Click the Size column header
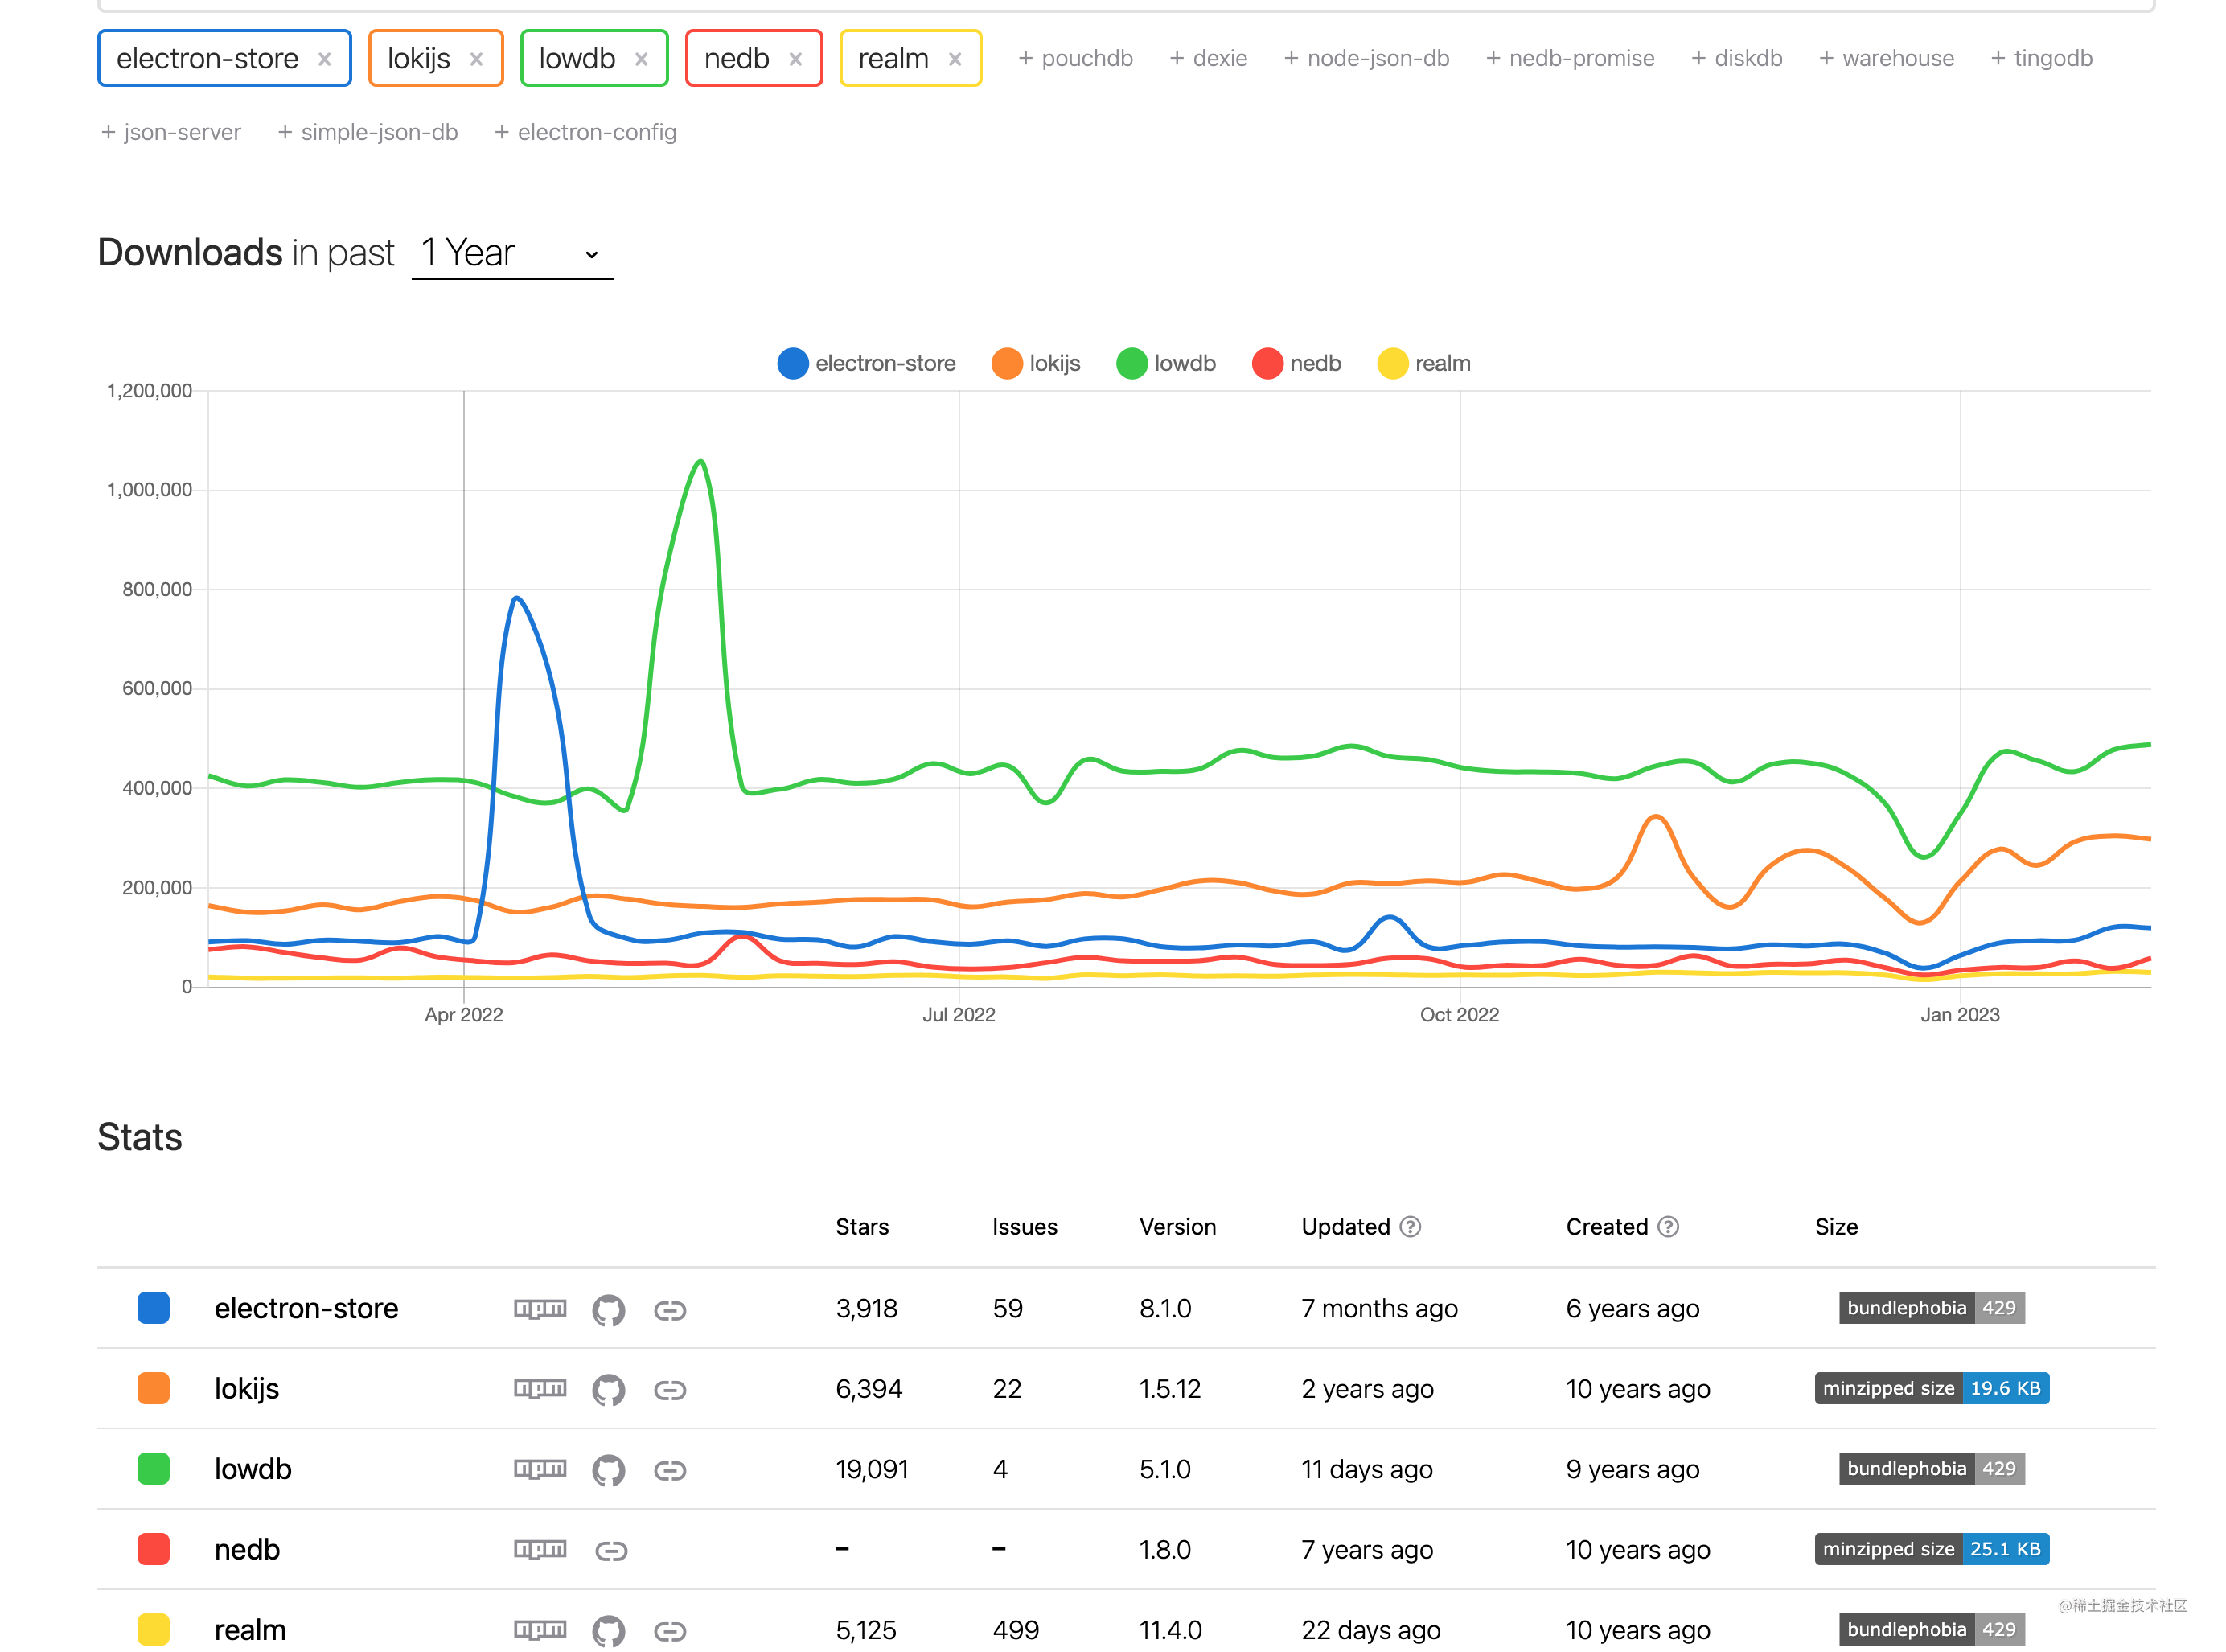This screenshot has width=2226, height=1652. (x=1836, y=1227)
